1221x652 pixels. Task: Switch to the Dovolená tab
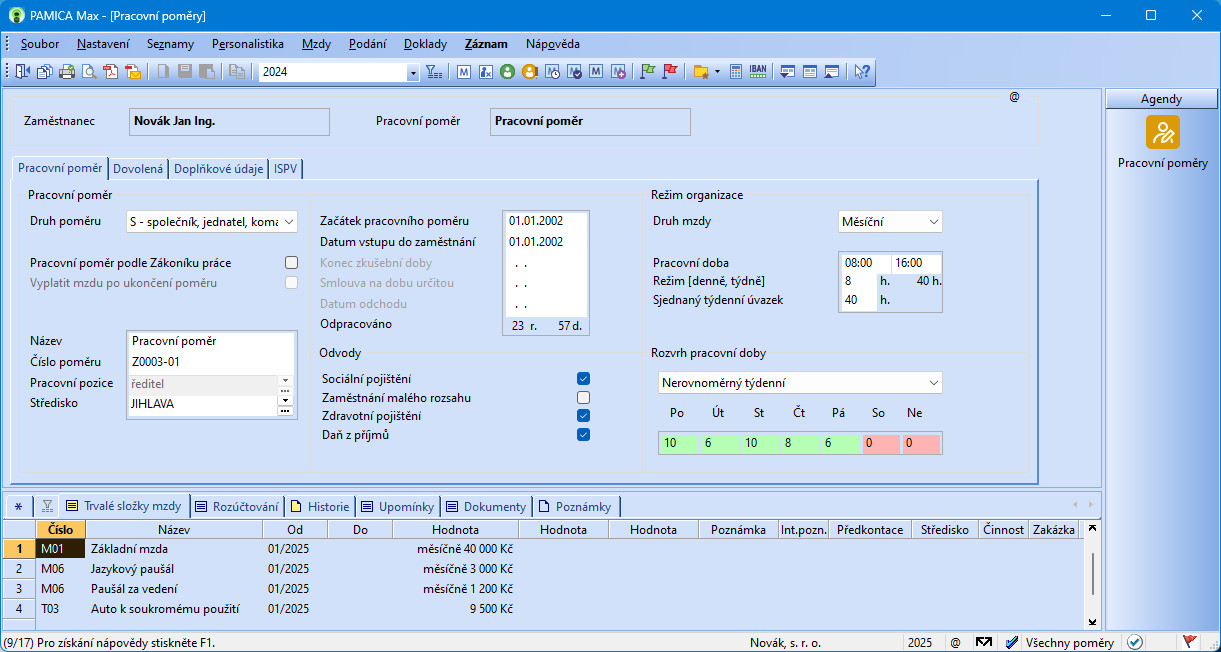pyautogui.click(x=138, y=169)
